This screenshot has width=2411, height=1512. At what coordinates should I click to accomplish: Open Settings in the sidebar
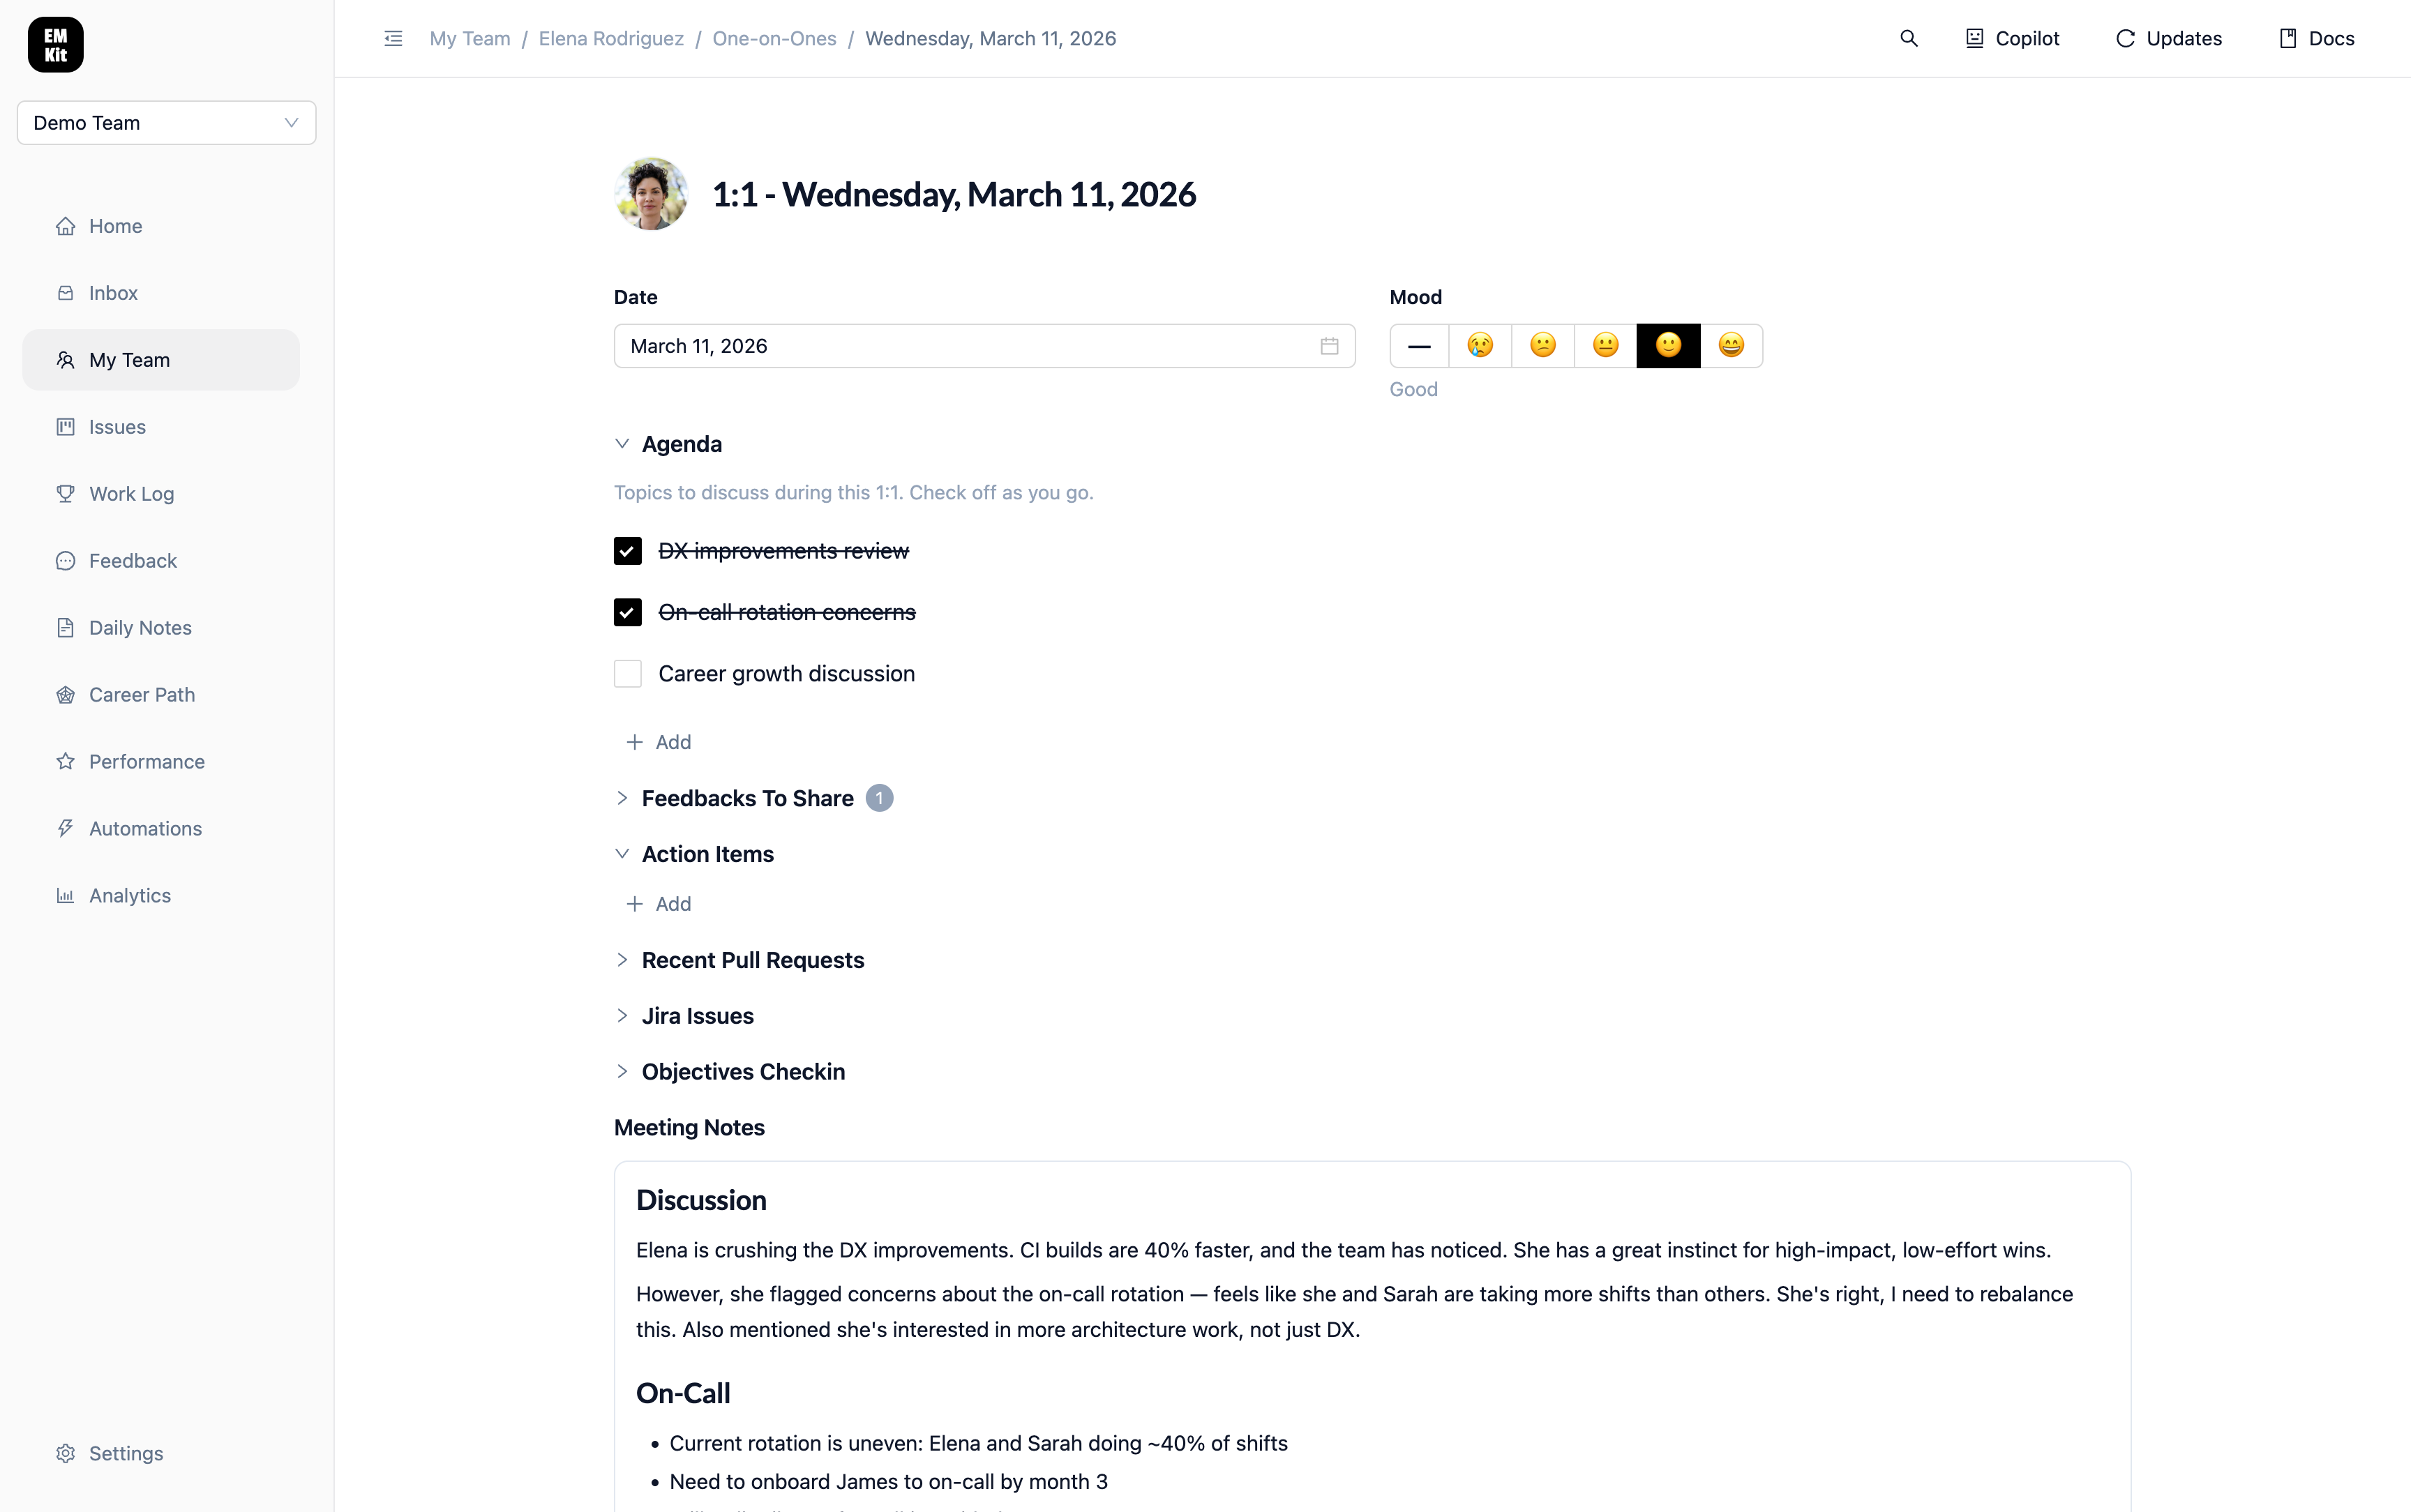[125, 1453]
